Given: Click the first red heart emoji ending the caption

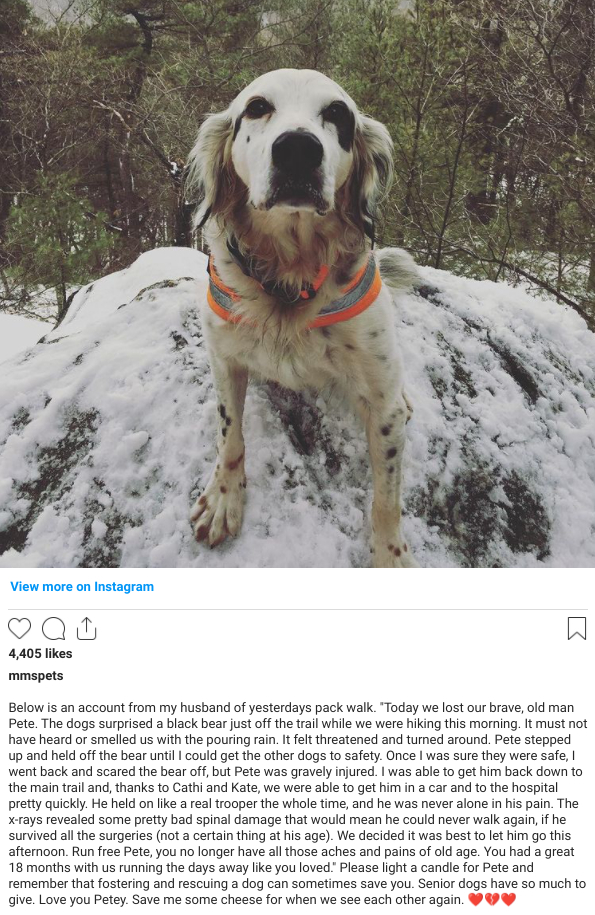Looking at the screenshot, I should tap(476, 899).
